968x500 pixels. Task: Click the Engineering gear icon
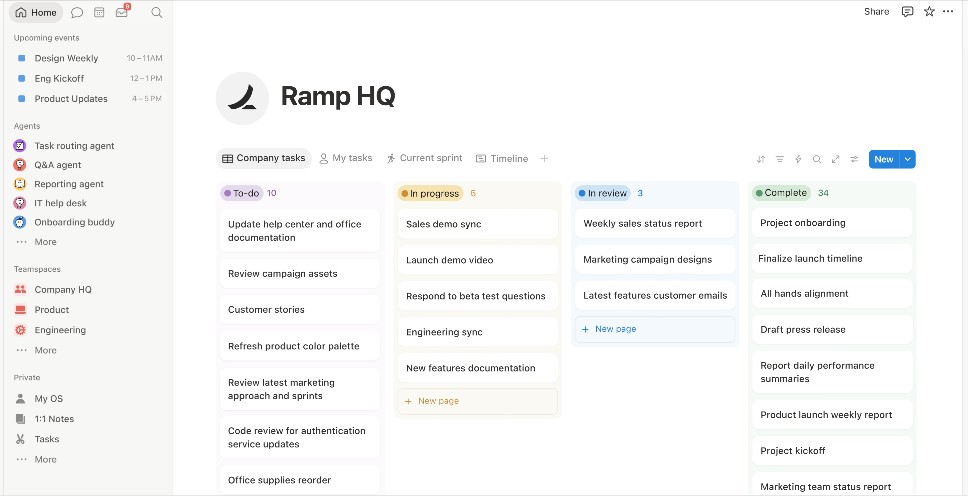coord(20,330)
